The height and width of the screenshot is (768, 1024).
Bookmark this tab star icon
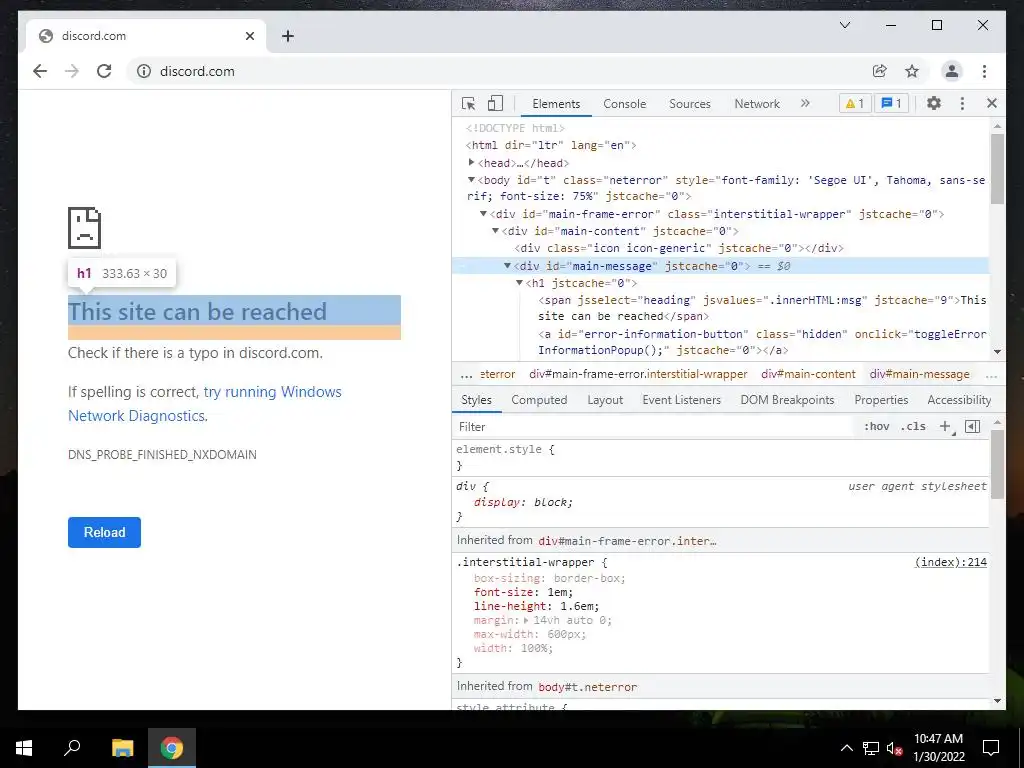pyautogui.click(x=912, y=71)
